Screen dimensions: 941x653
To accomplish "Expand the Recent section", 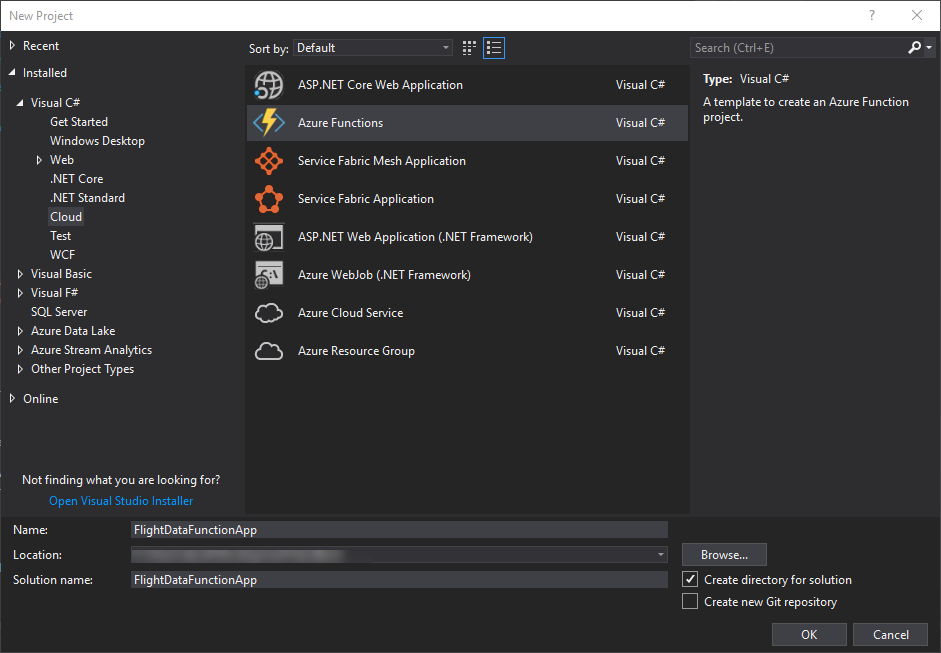I will (12, 46).
